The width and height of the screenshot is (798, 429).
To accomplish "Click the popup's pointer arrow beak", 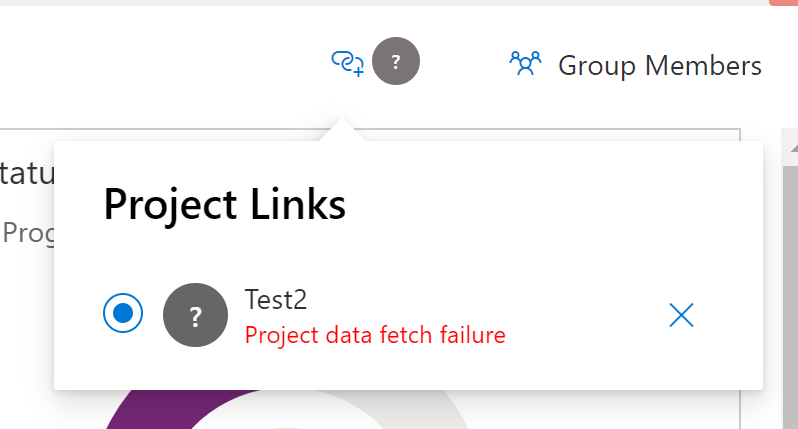I will 340,130.
